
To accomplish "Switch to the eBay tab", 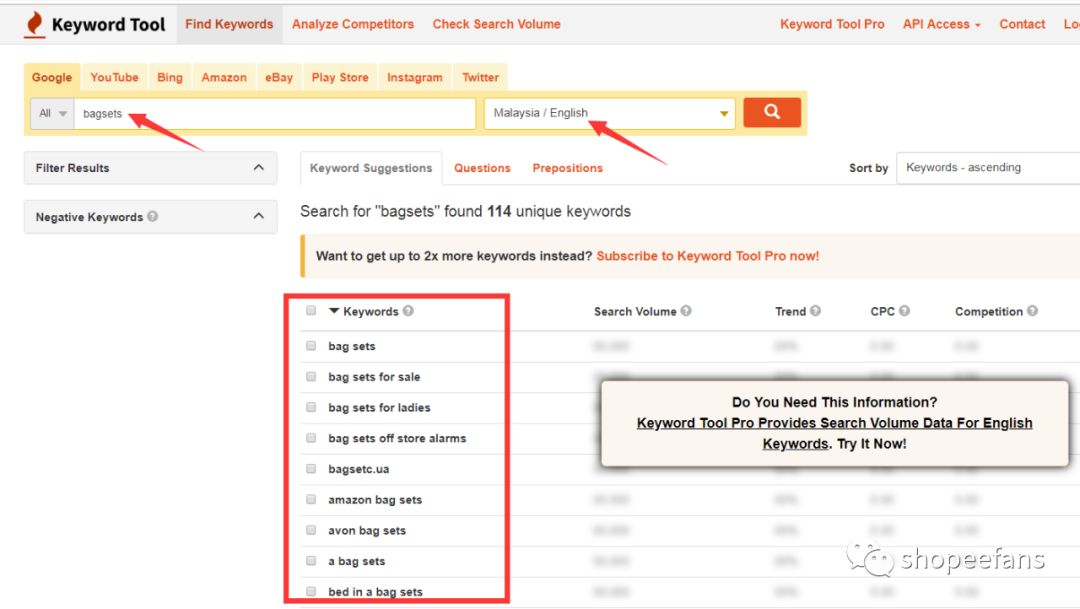I will 279,77.
